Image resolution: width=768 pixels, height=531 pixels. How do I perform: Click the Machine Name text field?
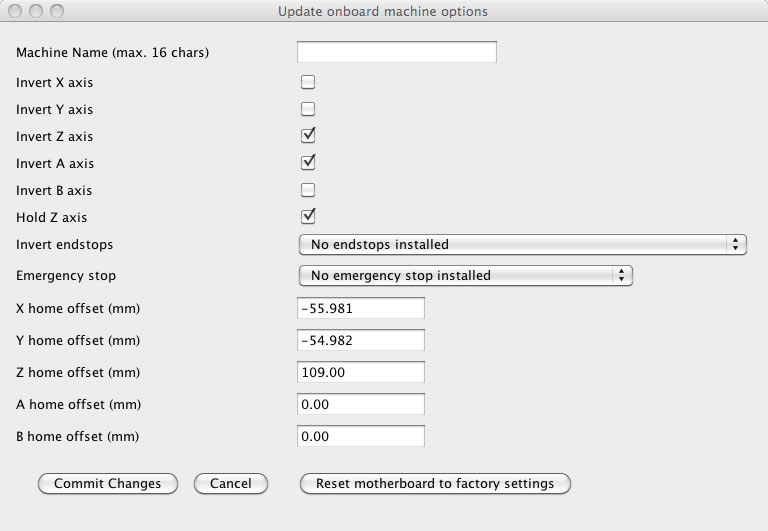397,52
